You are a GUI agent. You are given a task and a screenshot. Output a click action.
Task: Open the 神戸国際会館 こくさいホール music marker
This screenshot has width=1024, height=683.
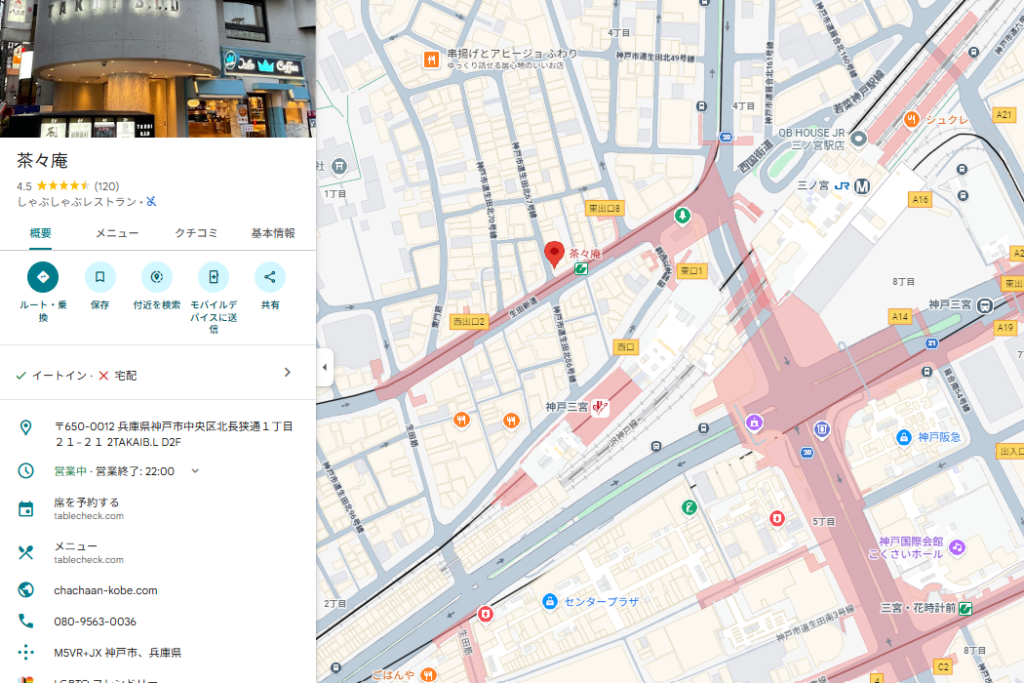pos(957,547)
